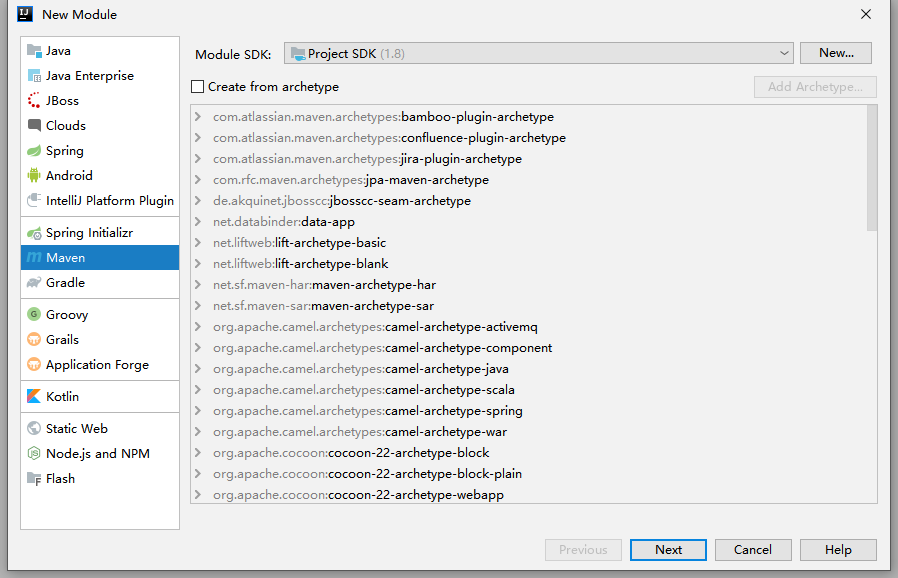
Task: Expand net.databinder data-app archetype
Action: (x=198, y=222)
